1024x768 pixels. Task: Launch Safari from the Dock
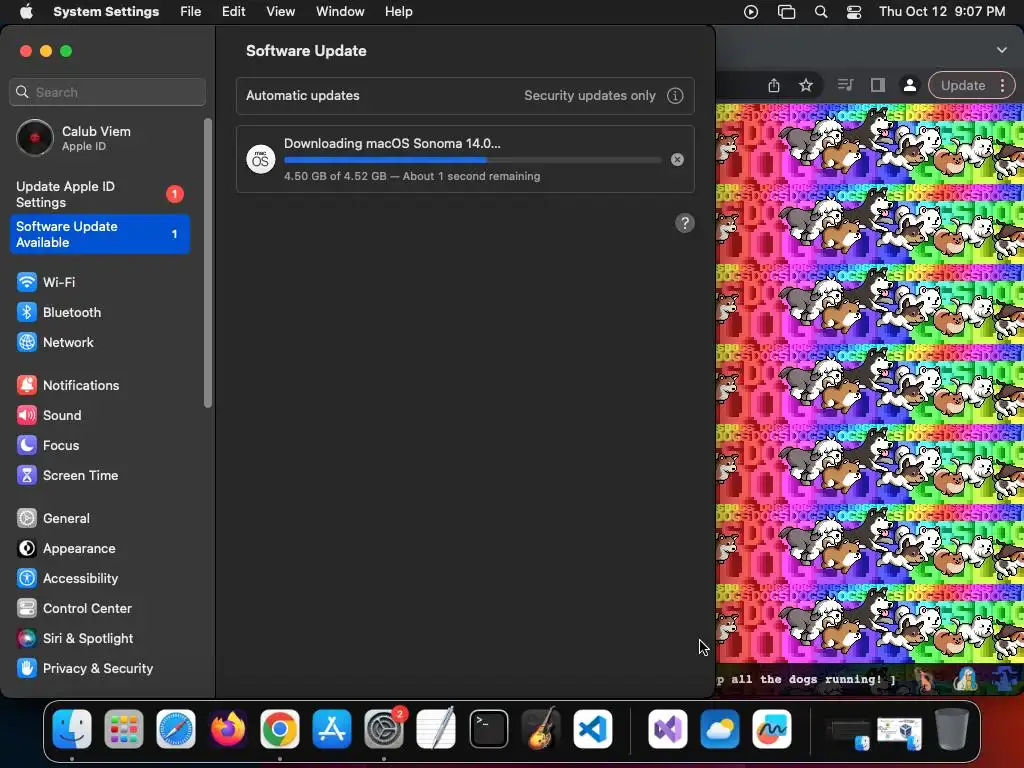176,729
